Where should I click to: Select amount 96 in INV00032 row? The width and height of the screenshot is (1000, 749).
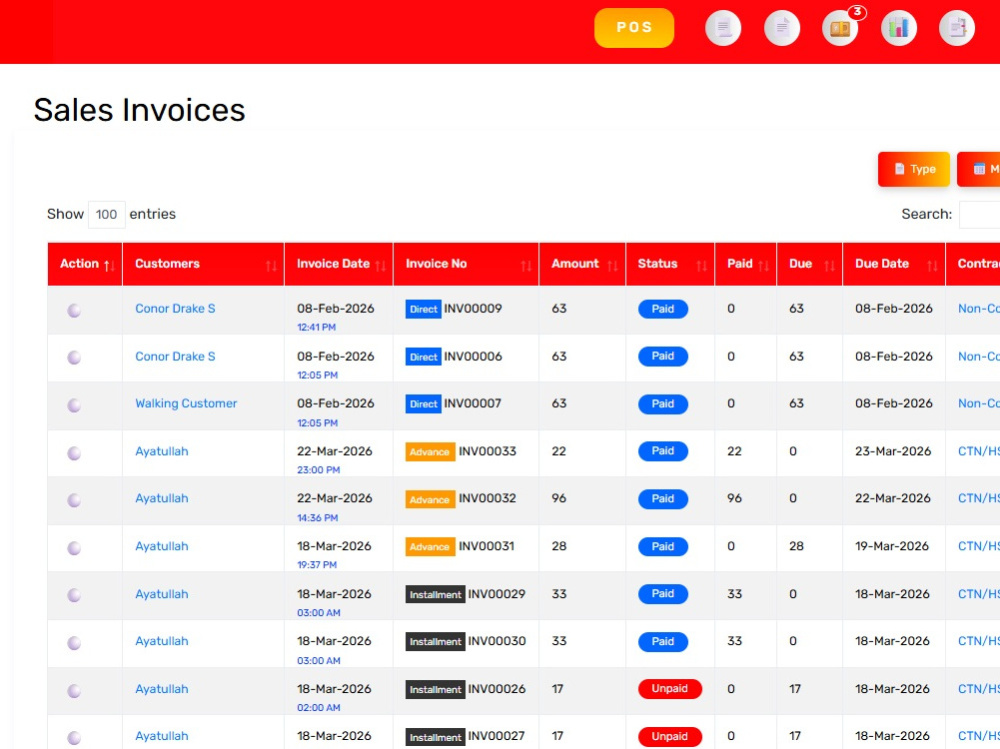coord(559,499)
